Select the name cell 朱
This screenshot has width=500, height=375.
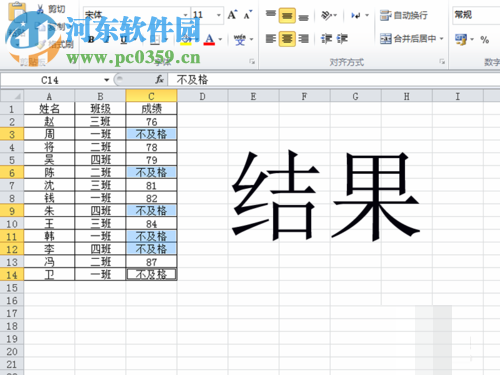[x=49, y=211]
